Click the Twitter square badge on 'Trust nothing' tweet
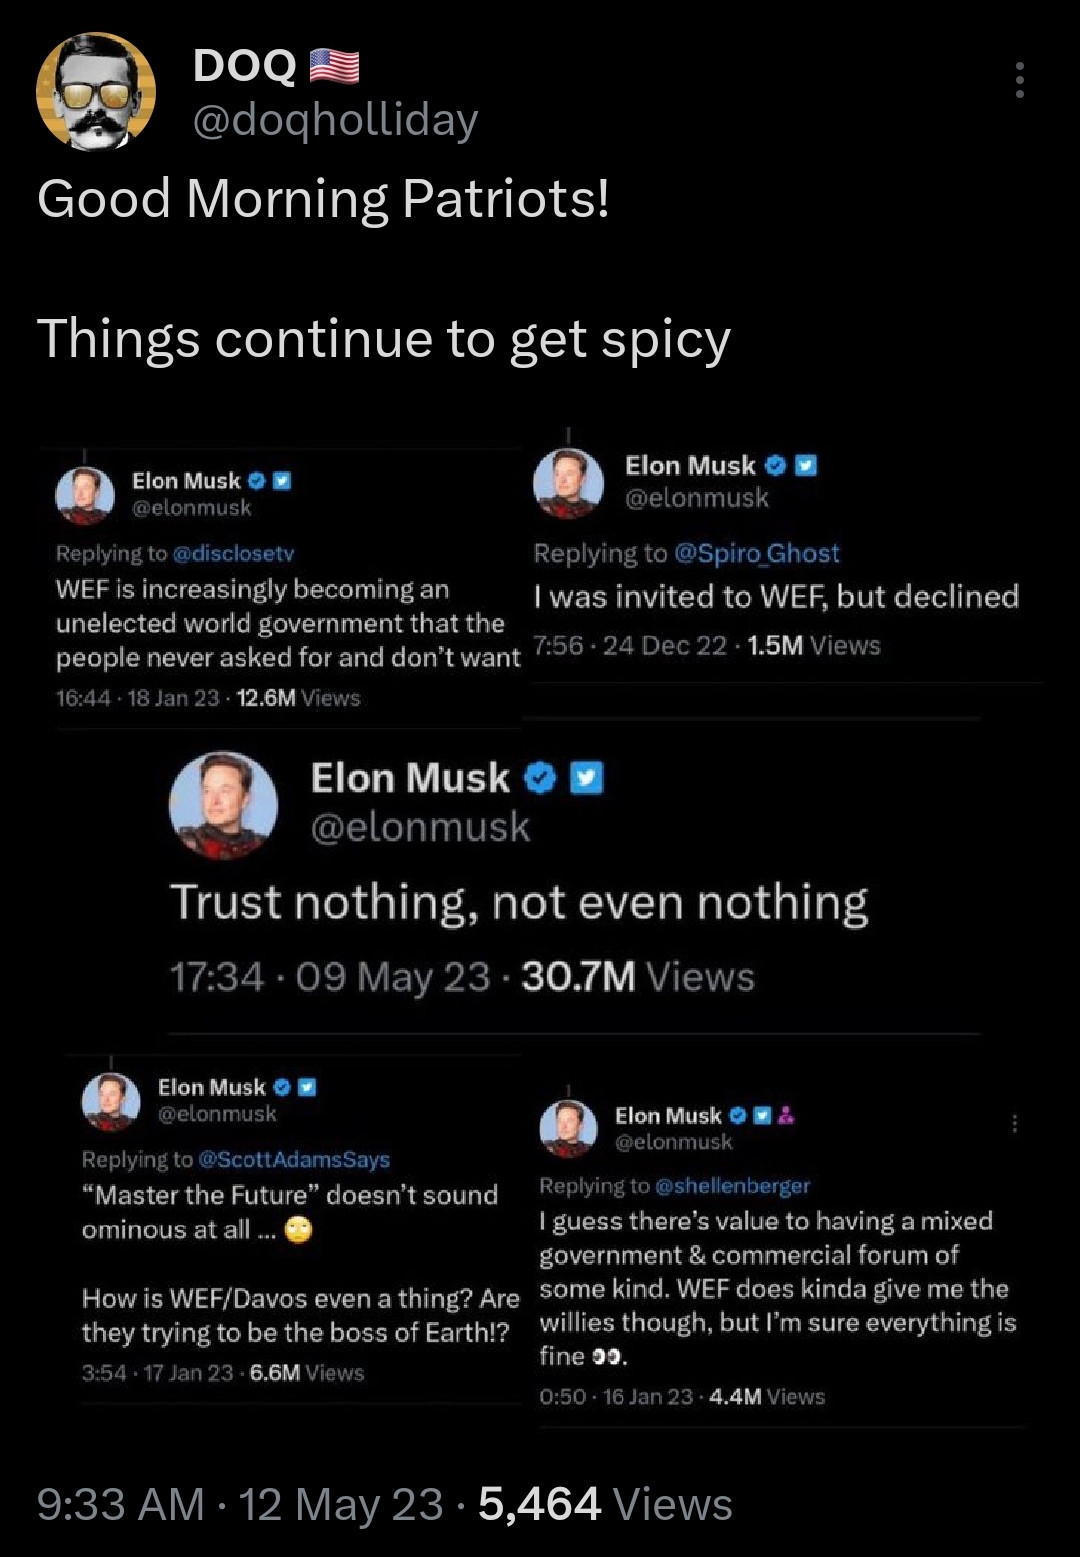Screen dimensions: 1080x1557 (x=587, y=778)
